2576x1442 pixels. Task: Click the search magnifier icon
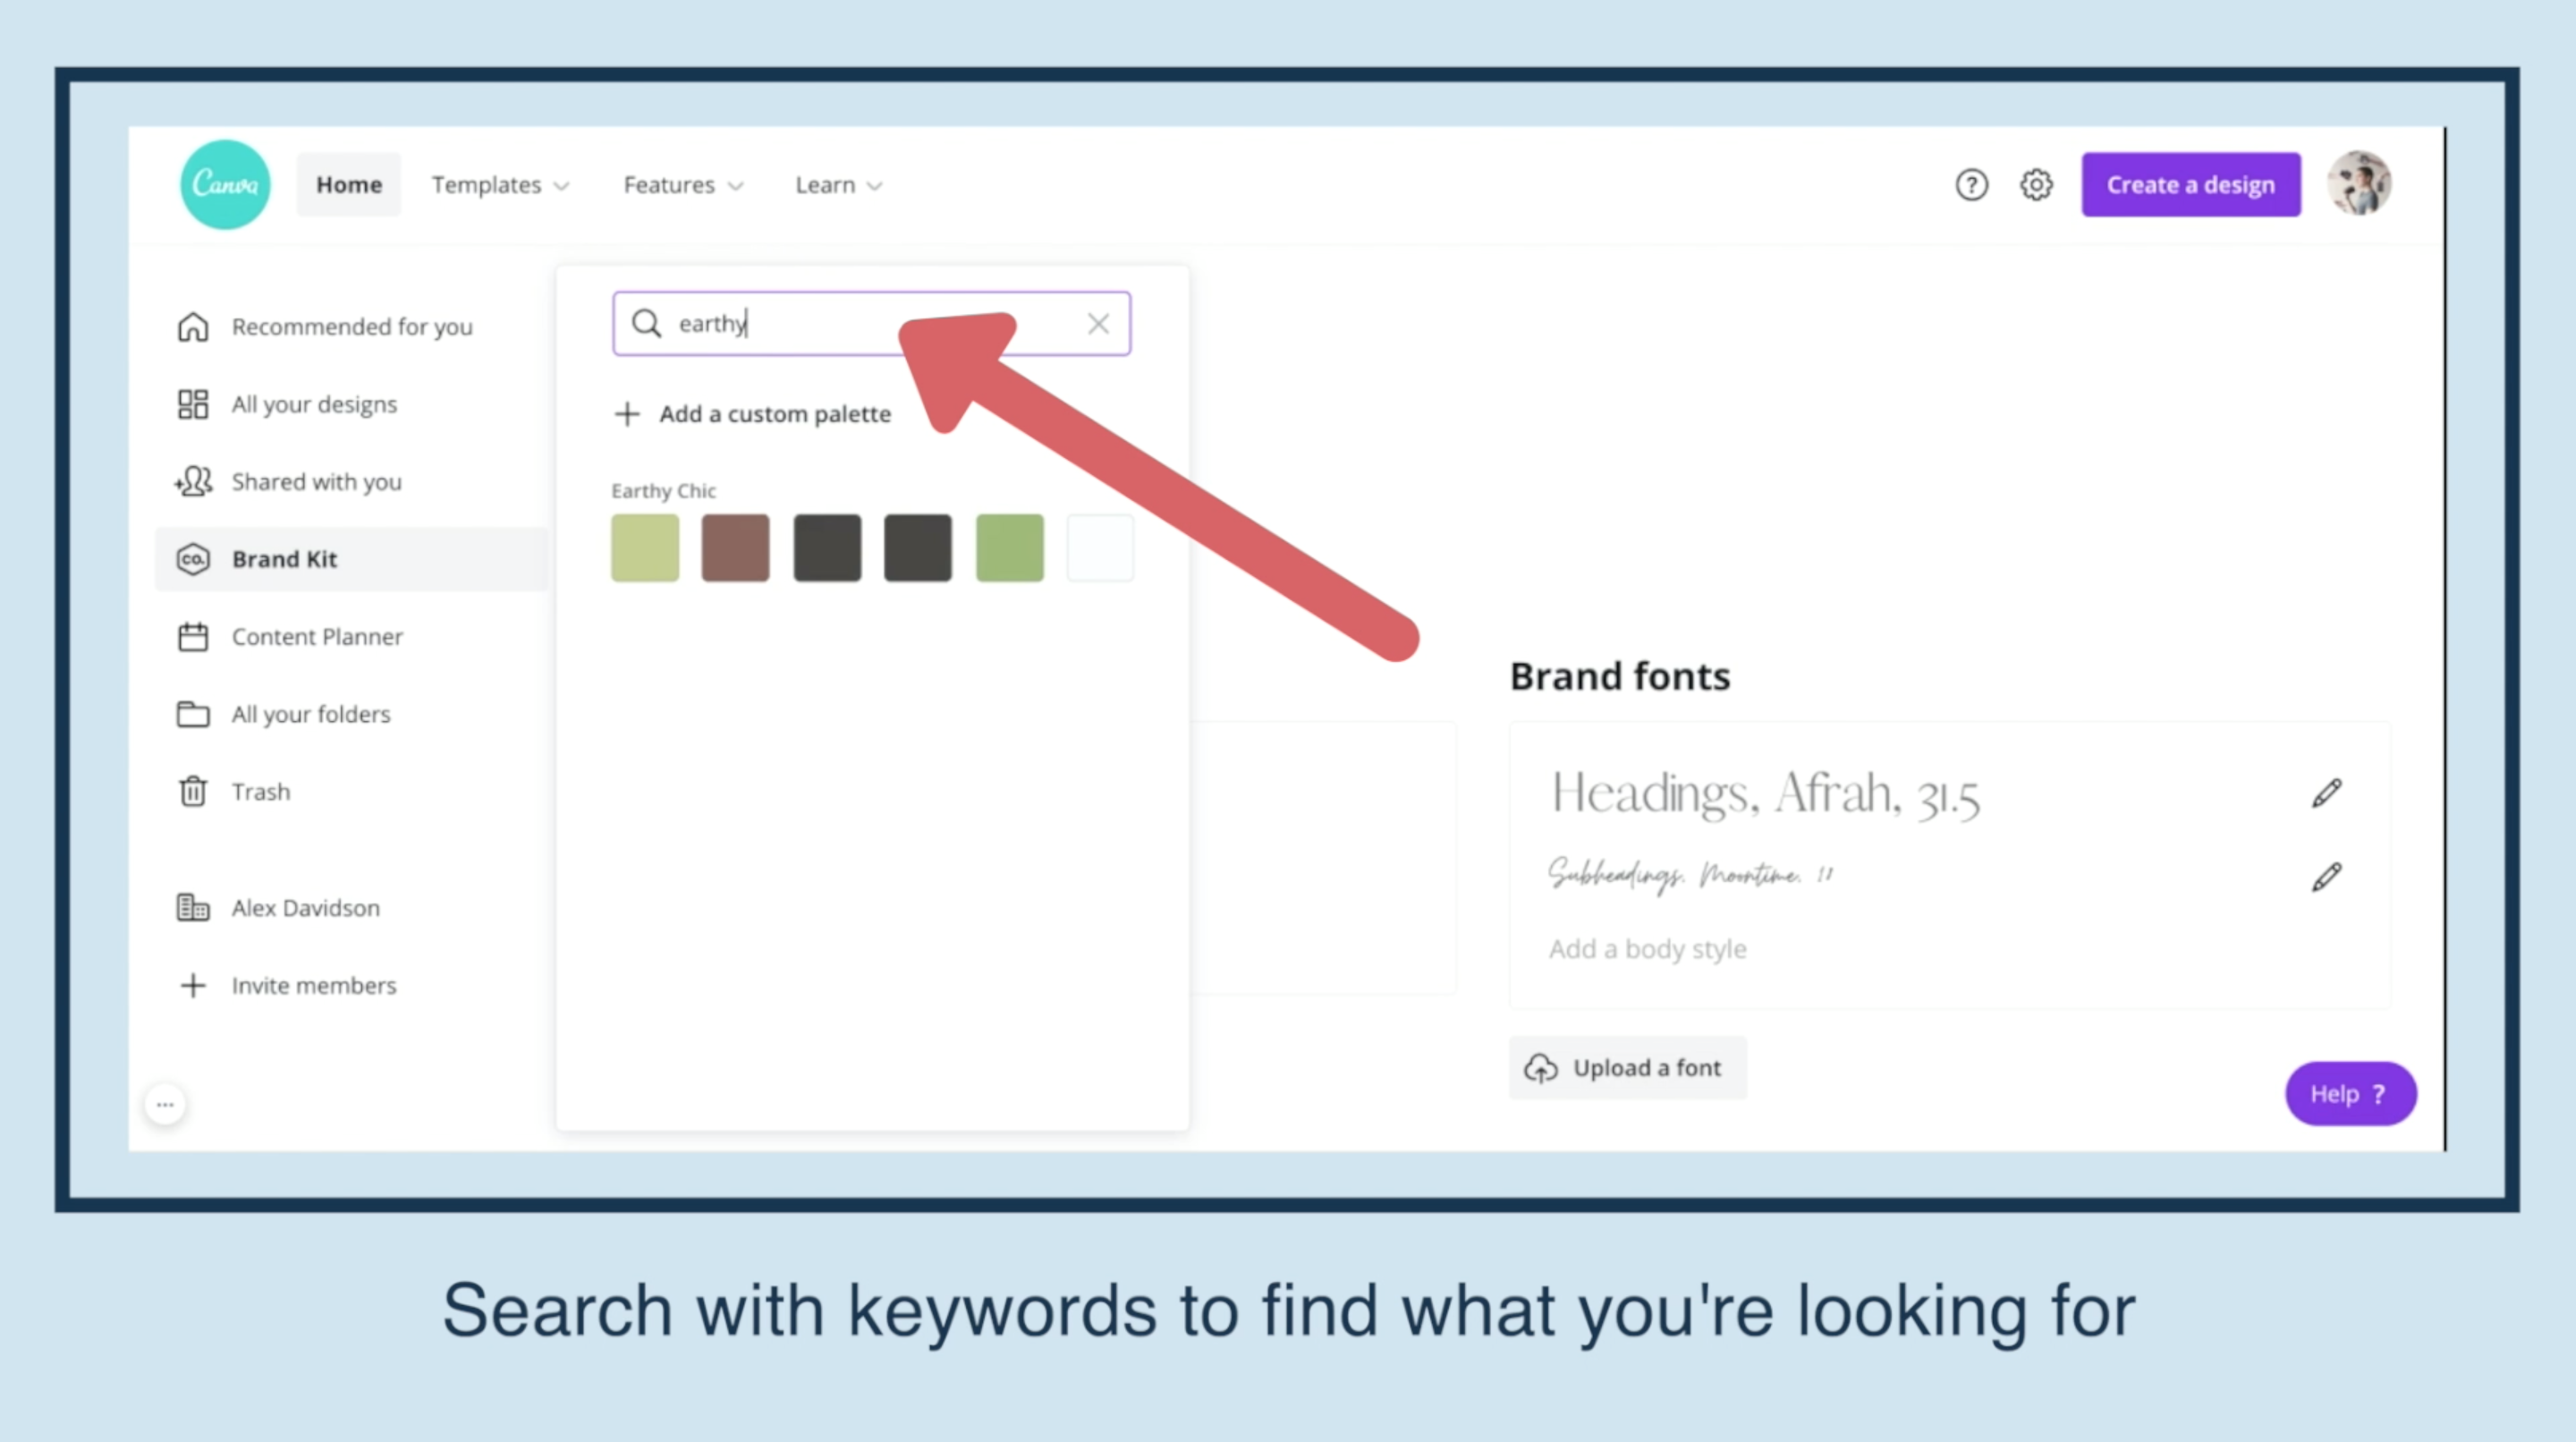pyautogui.click(x=647, y=324)
